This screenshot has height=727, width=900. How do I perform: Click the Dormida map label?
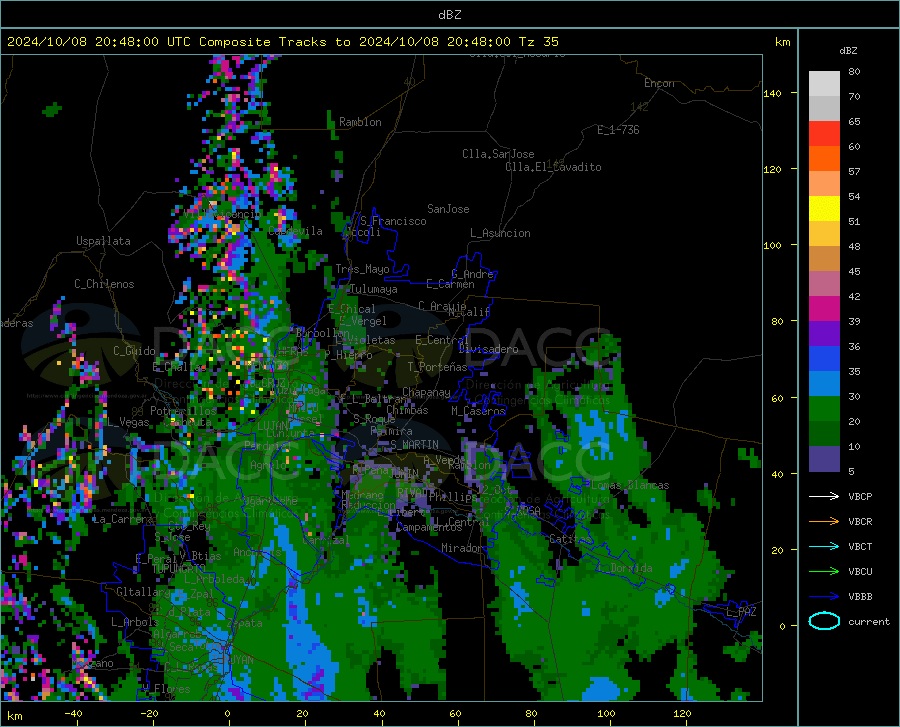click(x=631, y=568)
